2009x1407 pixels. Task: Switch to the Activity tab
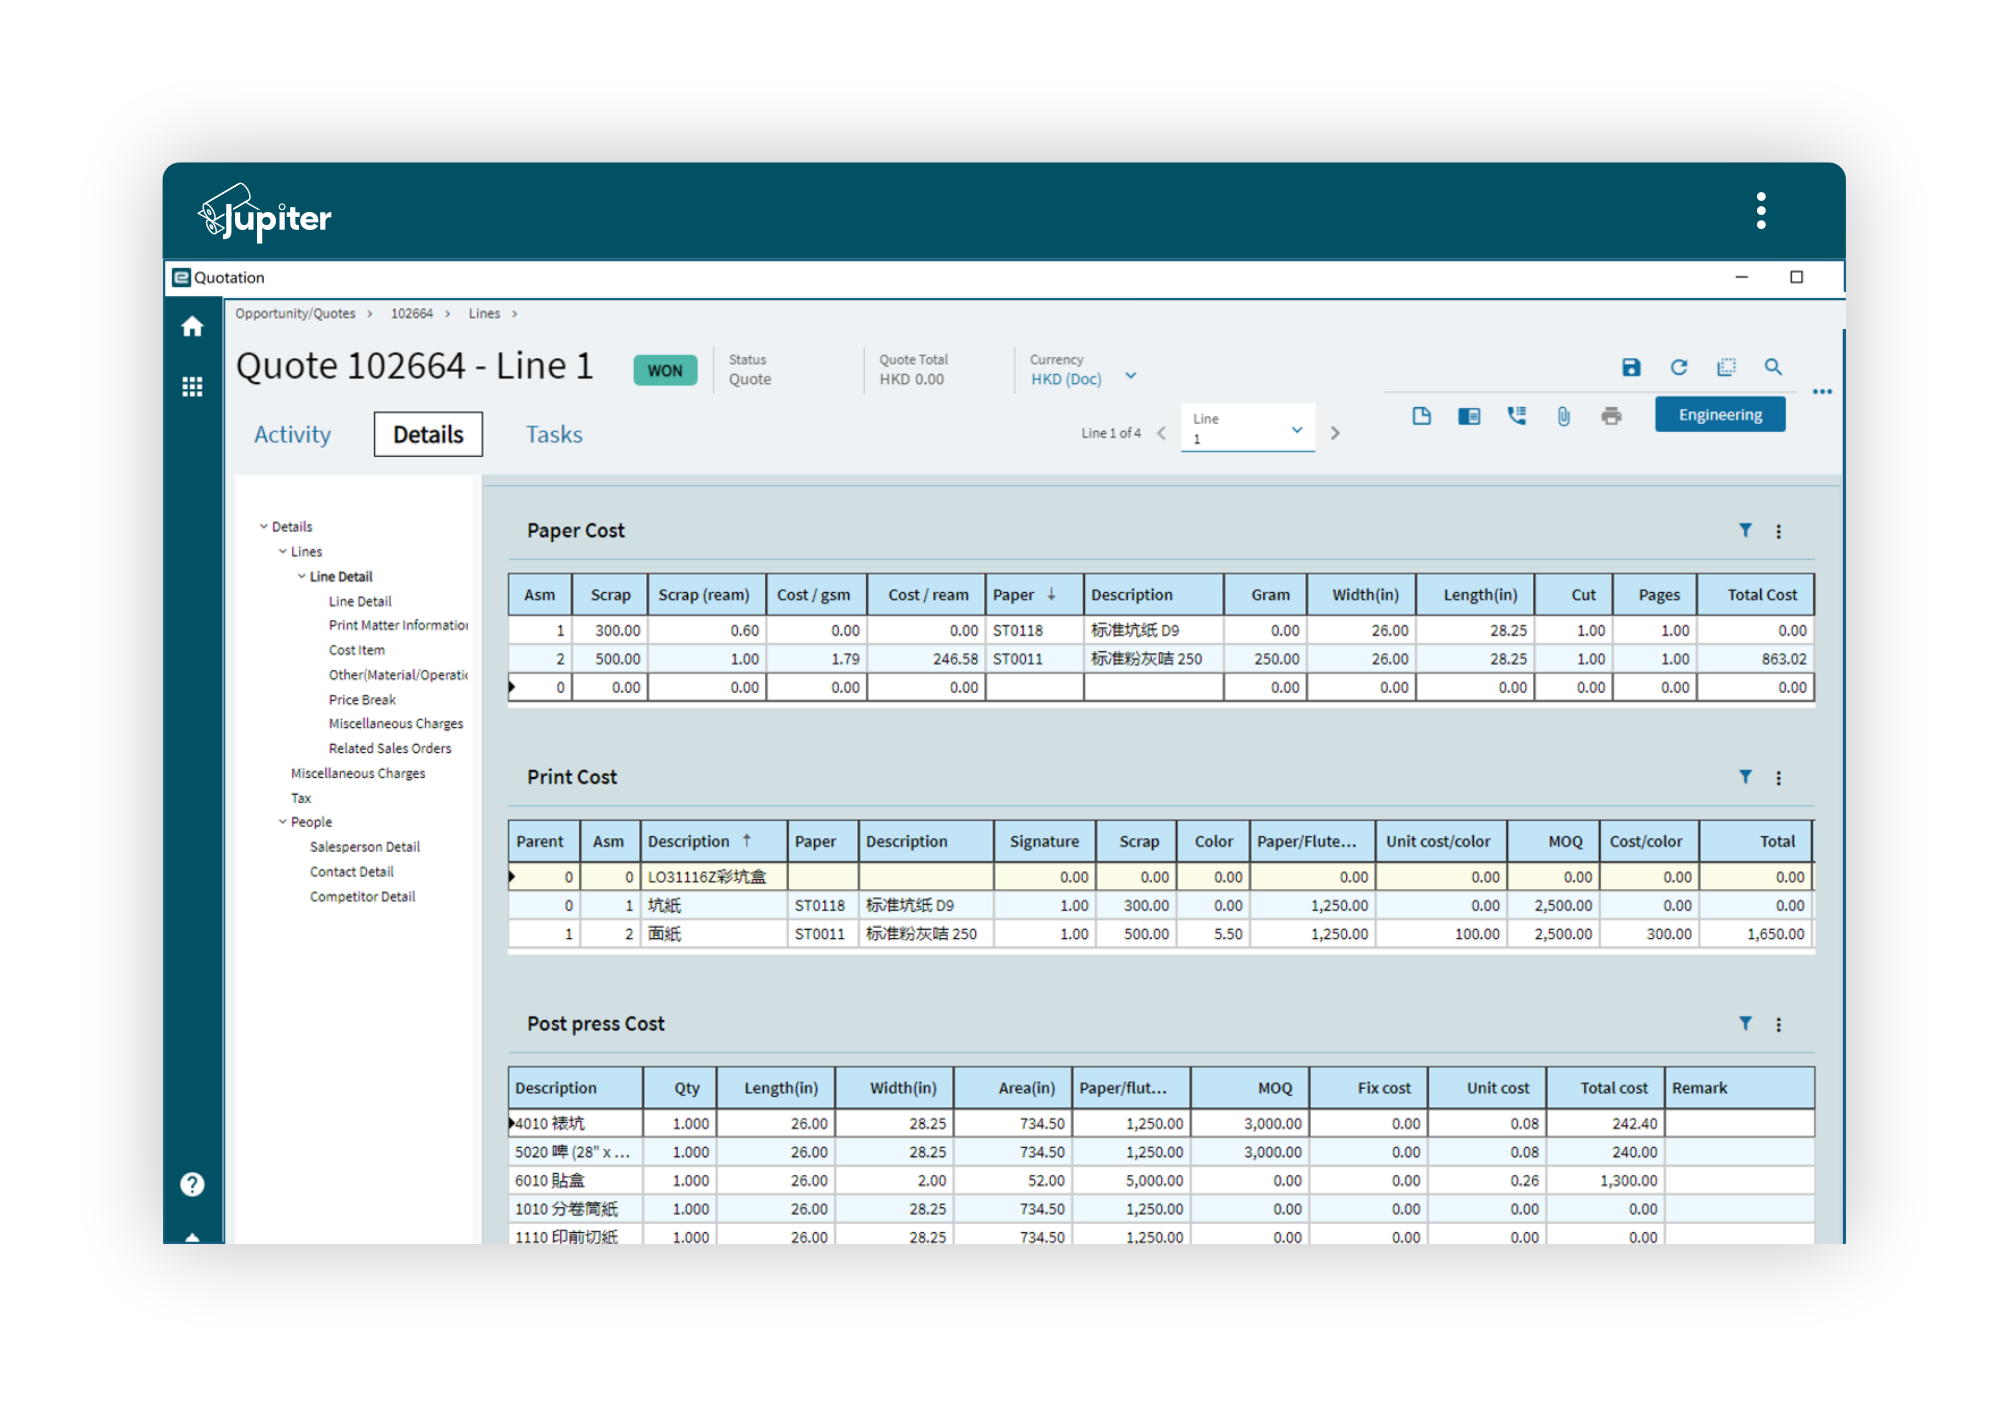tap(292, 434)
